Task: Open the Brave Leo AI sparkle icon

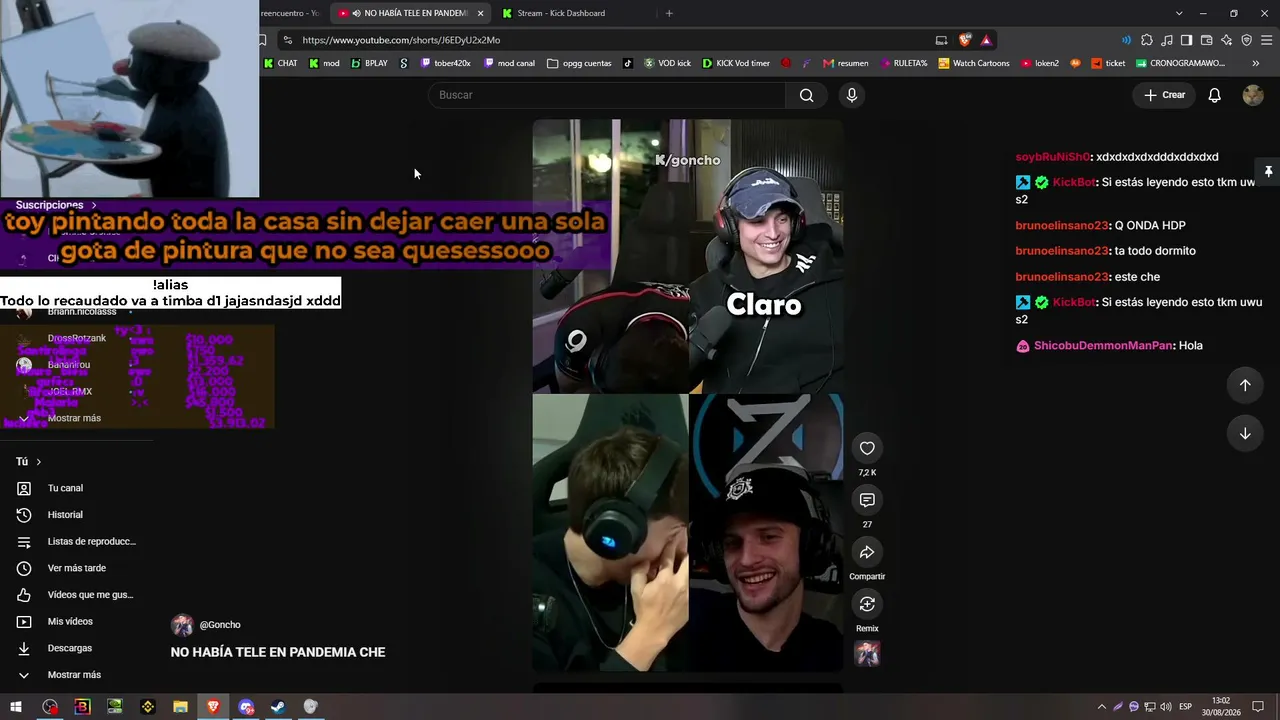Action: tap(1226, 40)
